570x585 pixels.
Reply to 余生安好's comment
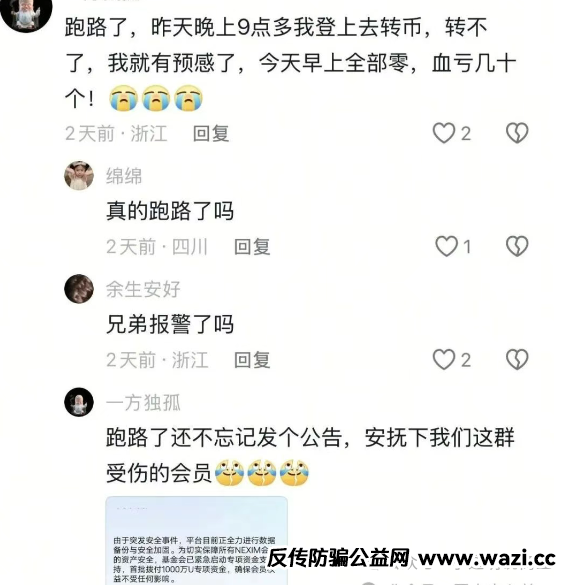(252, 360)
